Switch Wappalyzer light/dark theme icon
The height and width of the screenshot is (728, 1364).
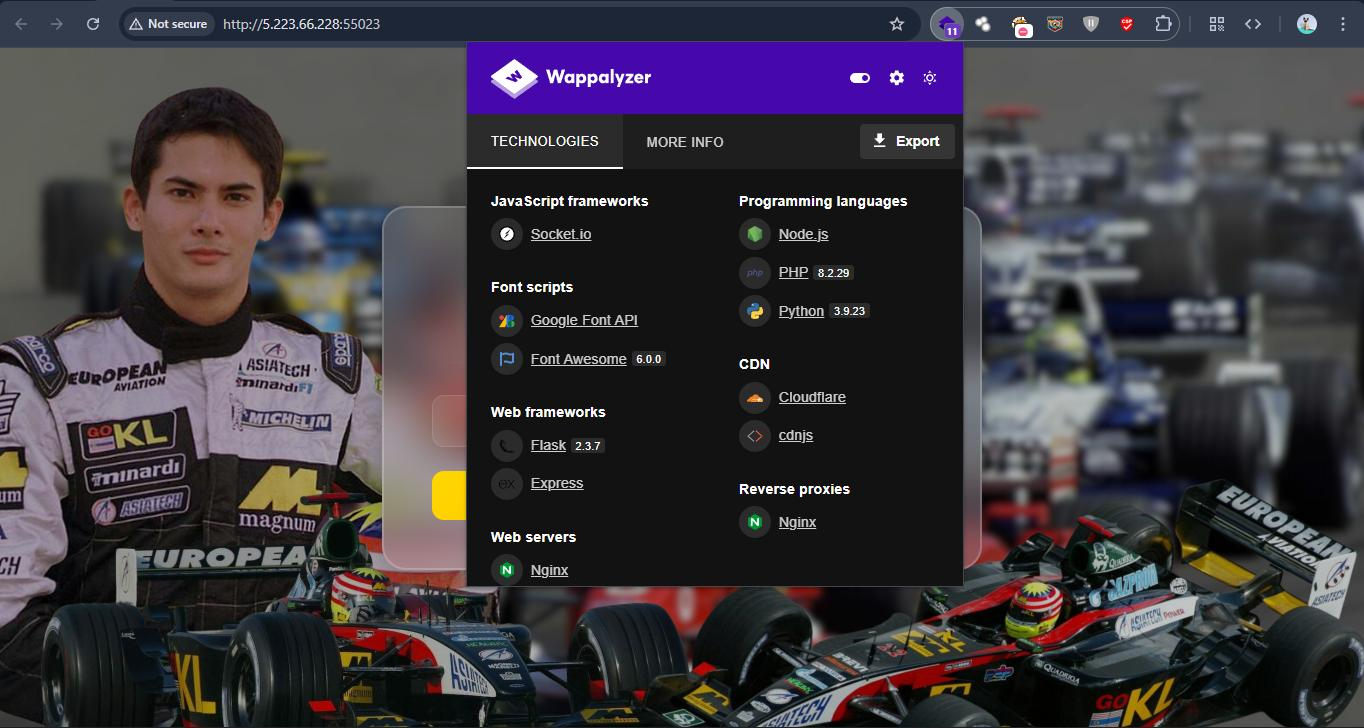pyautogui.click(x=930, y=78)
